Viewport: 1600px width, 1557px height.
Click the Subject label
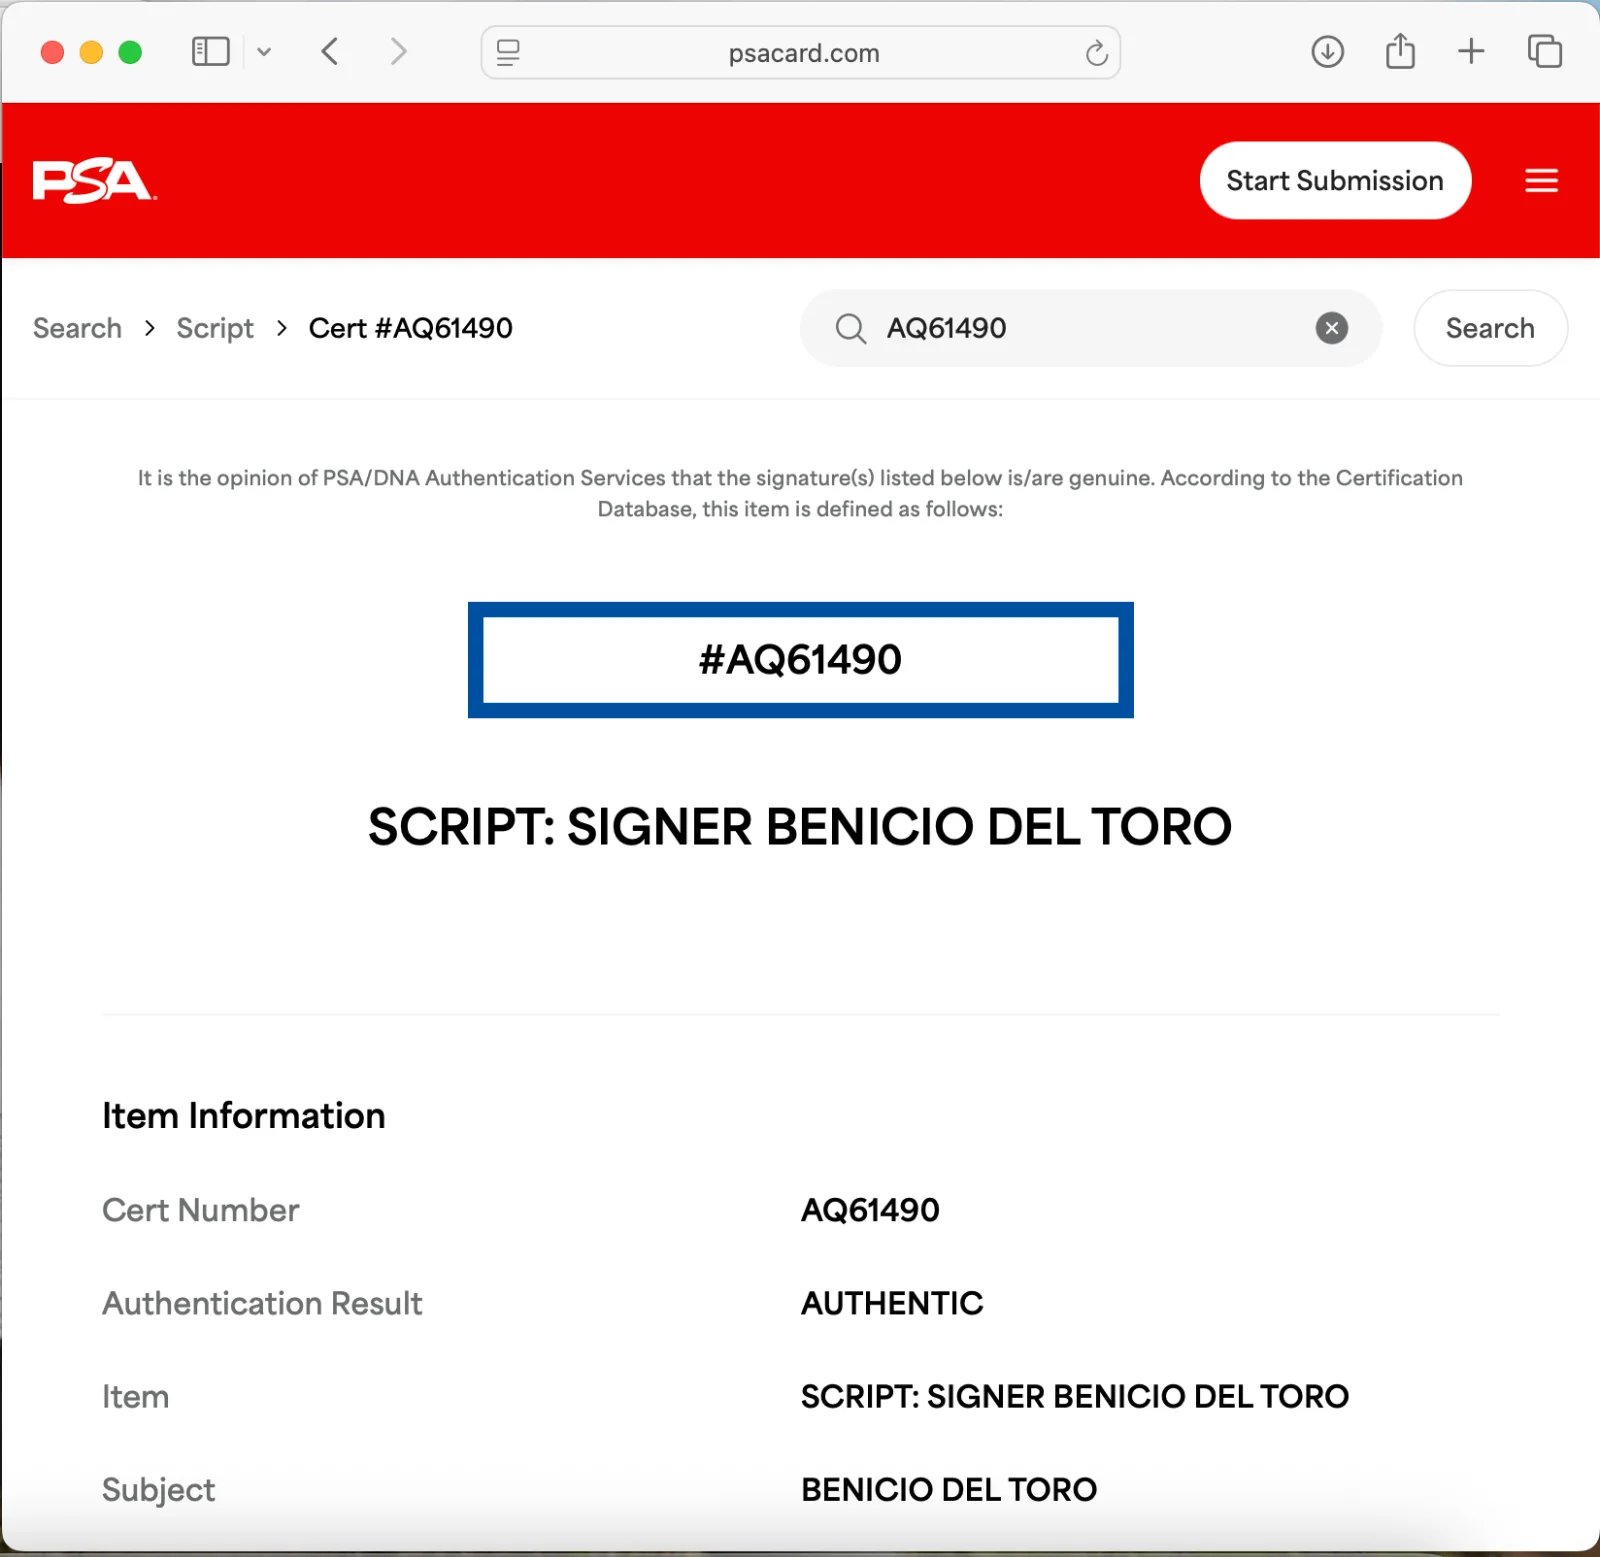[158, 1489]
